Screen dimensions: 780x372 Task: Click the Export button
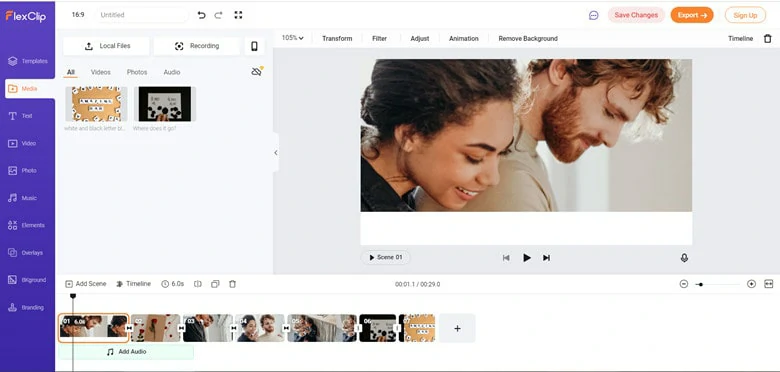coord(692,15)
